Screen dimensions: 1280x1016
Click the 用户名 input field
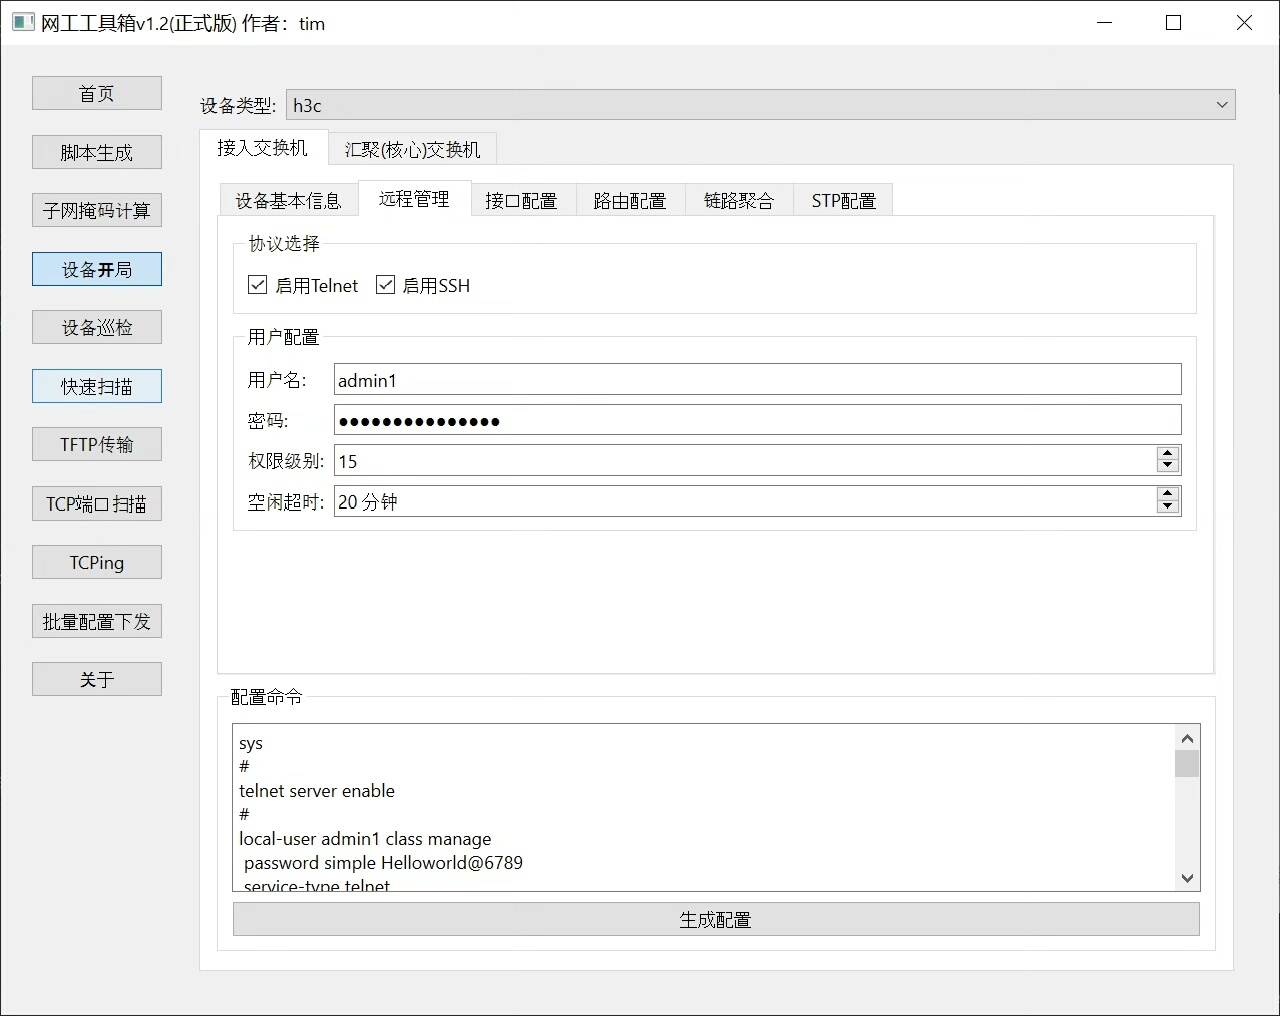click(x=757, y=380)
